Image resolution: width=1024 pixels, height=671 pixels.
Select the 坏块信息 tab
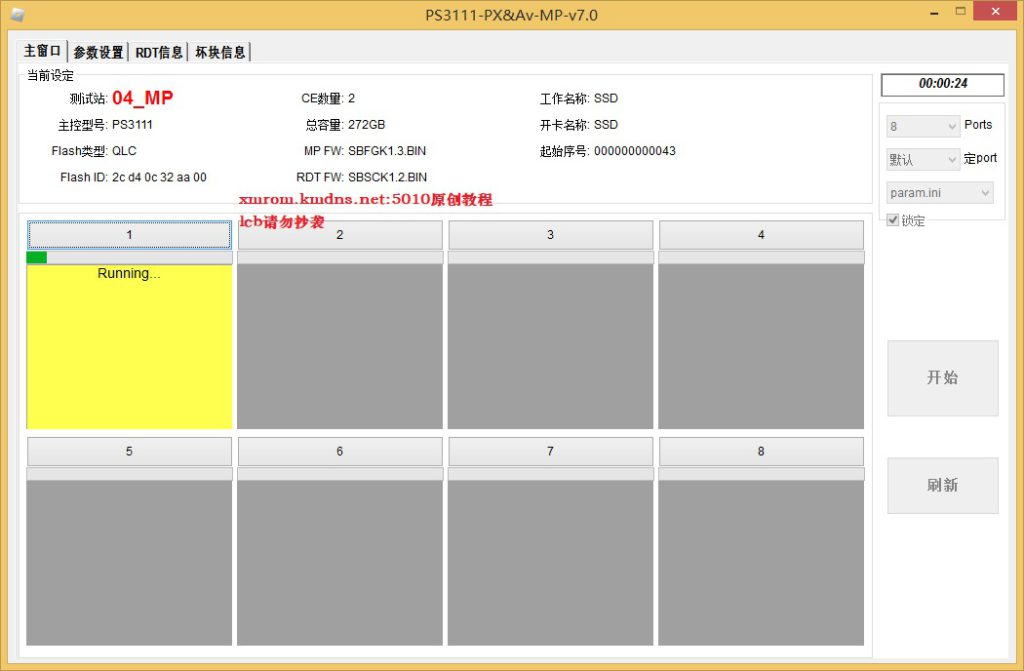[219, 52]
